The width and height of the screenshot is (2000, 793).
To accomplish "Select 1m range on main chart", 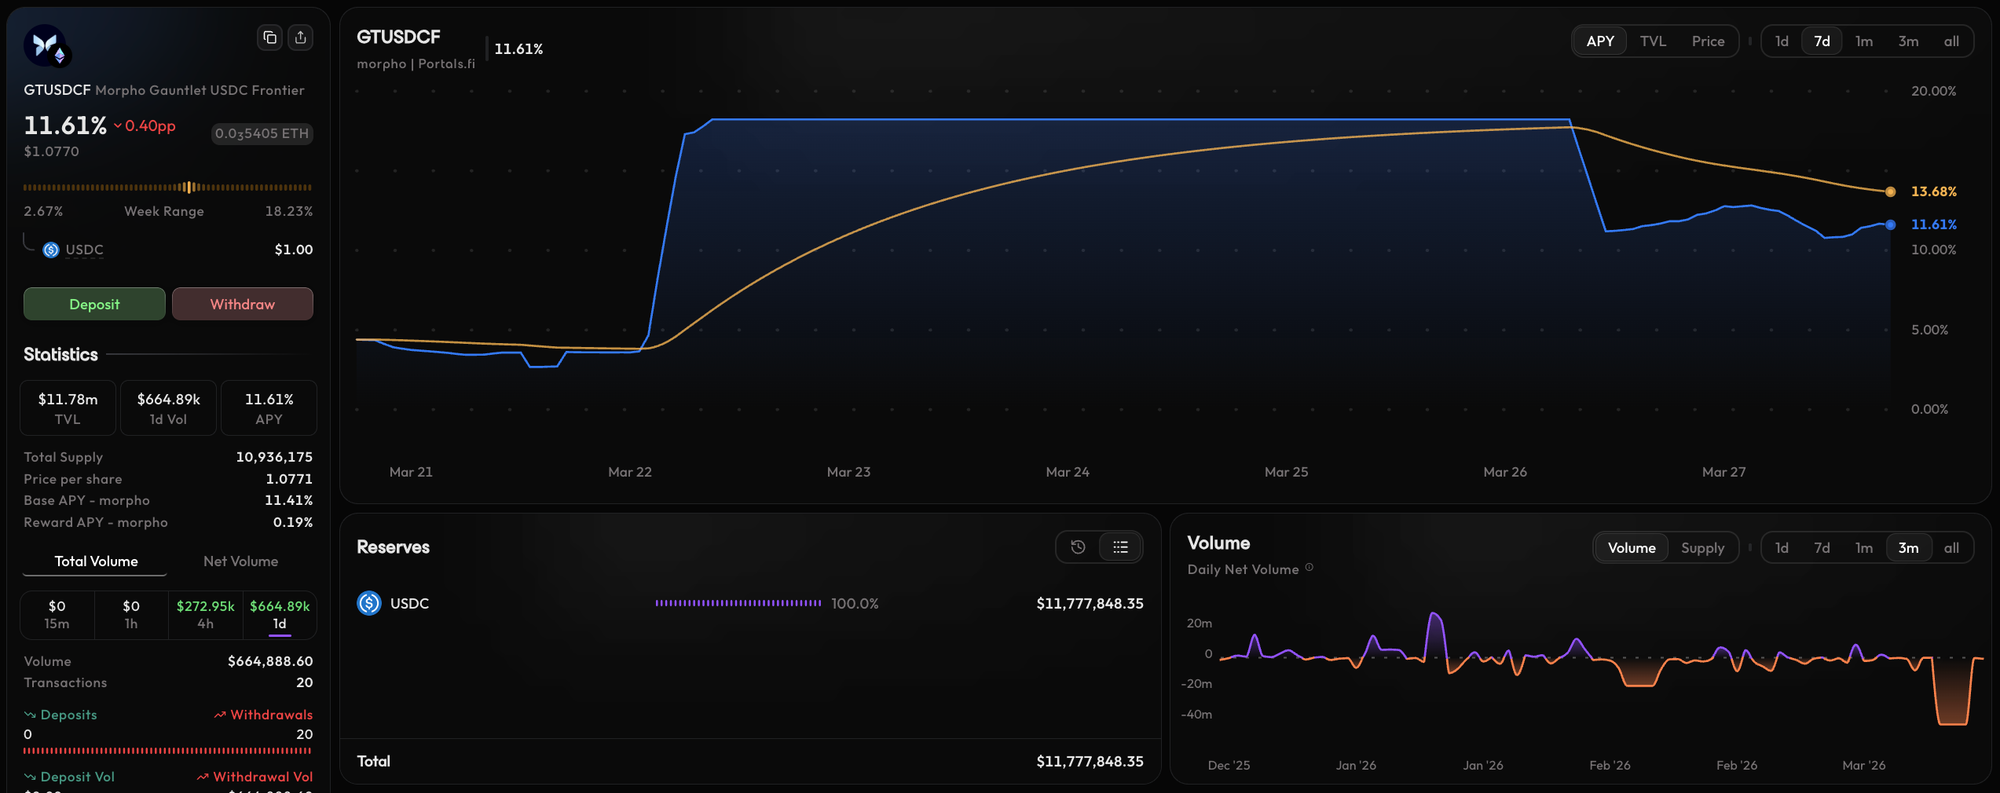I will click(x=1864, y=41).
